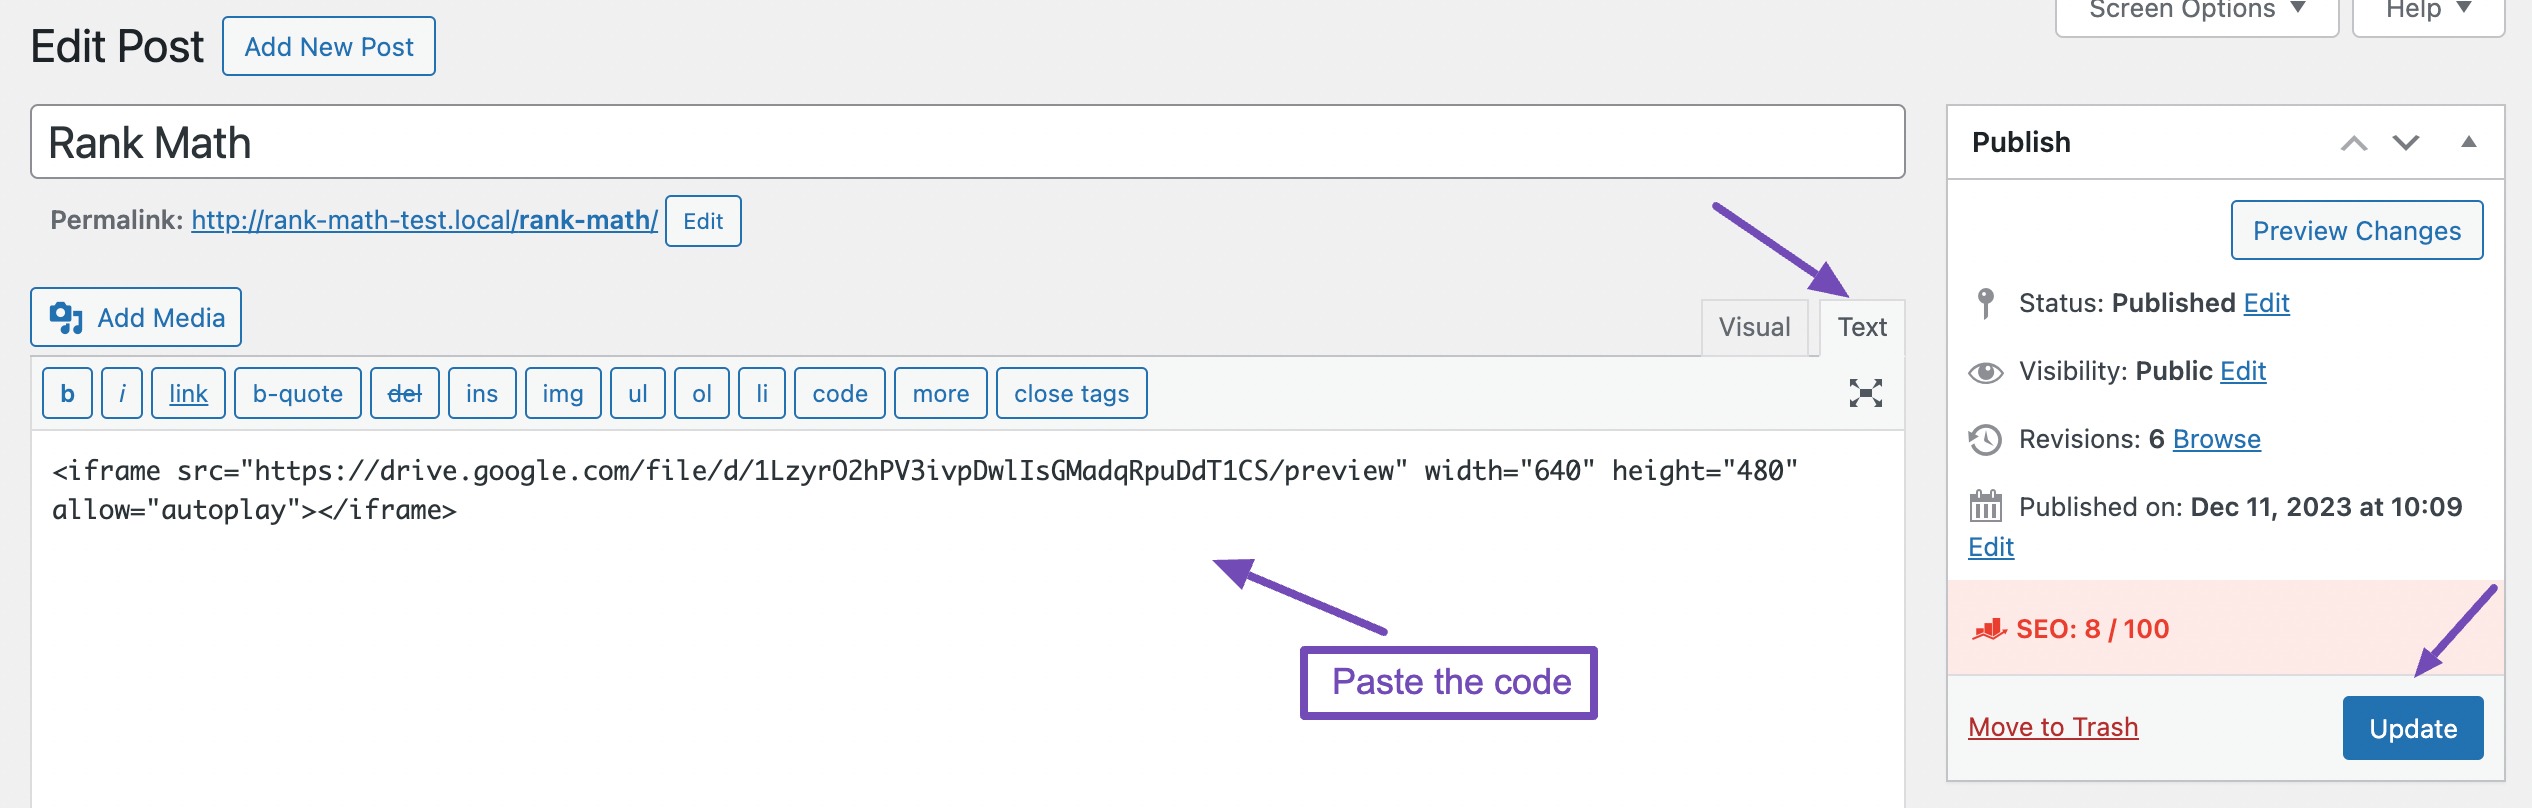Open the Add Media dialog
The width and height of the screenshot is (2532, 808).
(136, 317)
